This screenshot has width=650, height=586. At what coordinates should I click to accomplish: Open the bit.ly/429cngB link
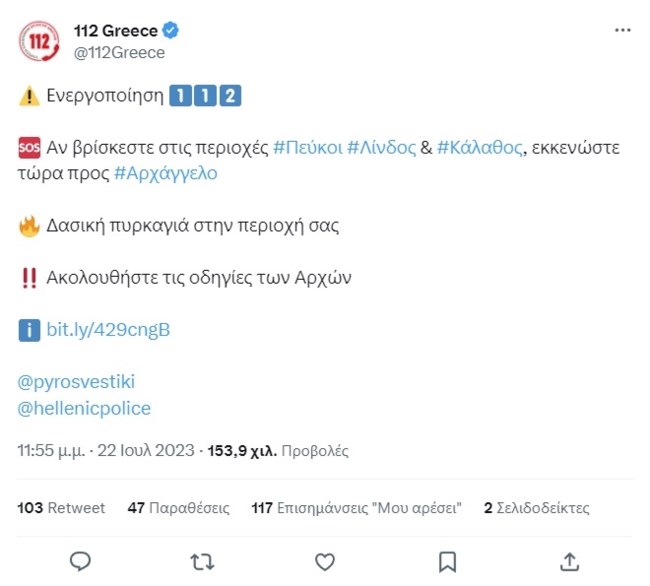pos(108,329)
